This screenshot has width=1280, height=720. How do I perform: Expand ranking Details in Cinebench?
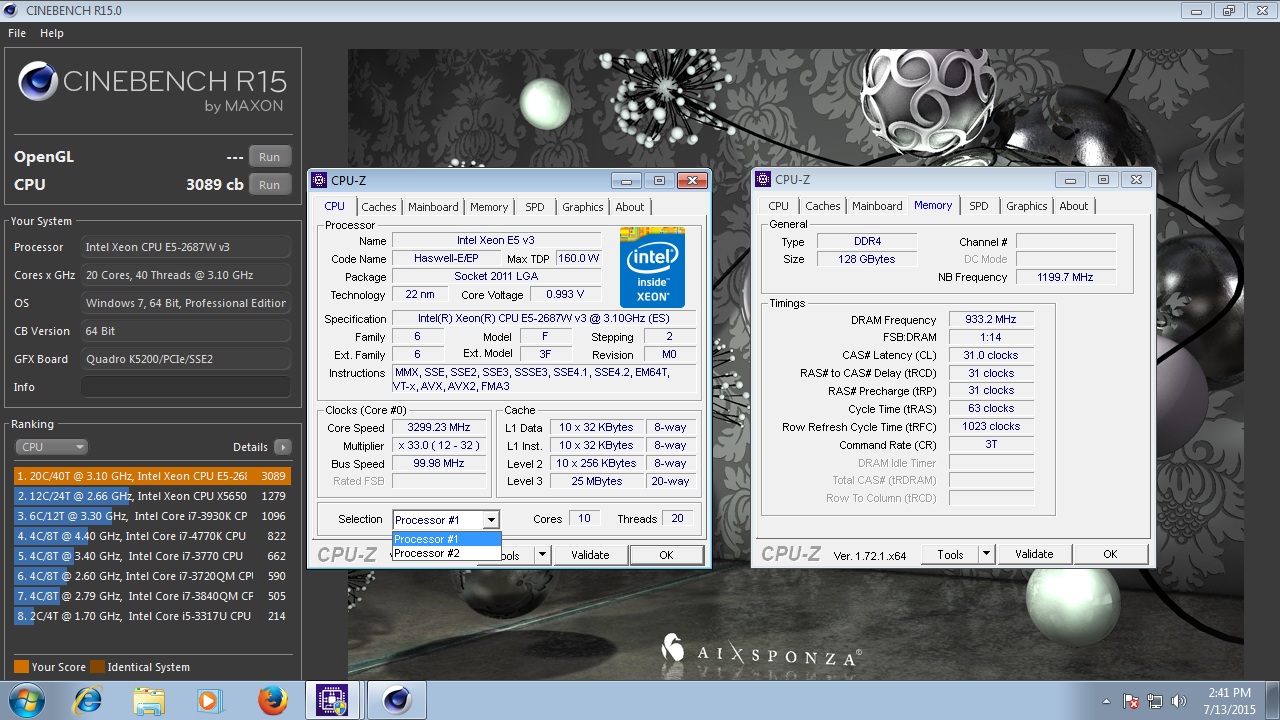click(x=283, y=447)
